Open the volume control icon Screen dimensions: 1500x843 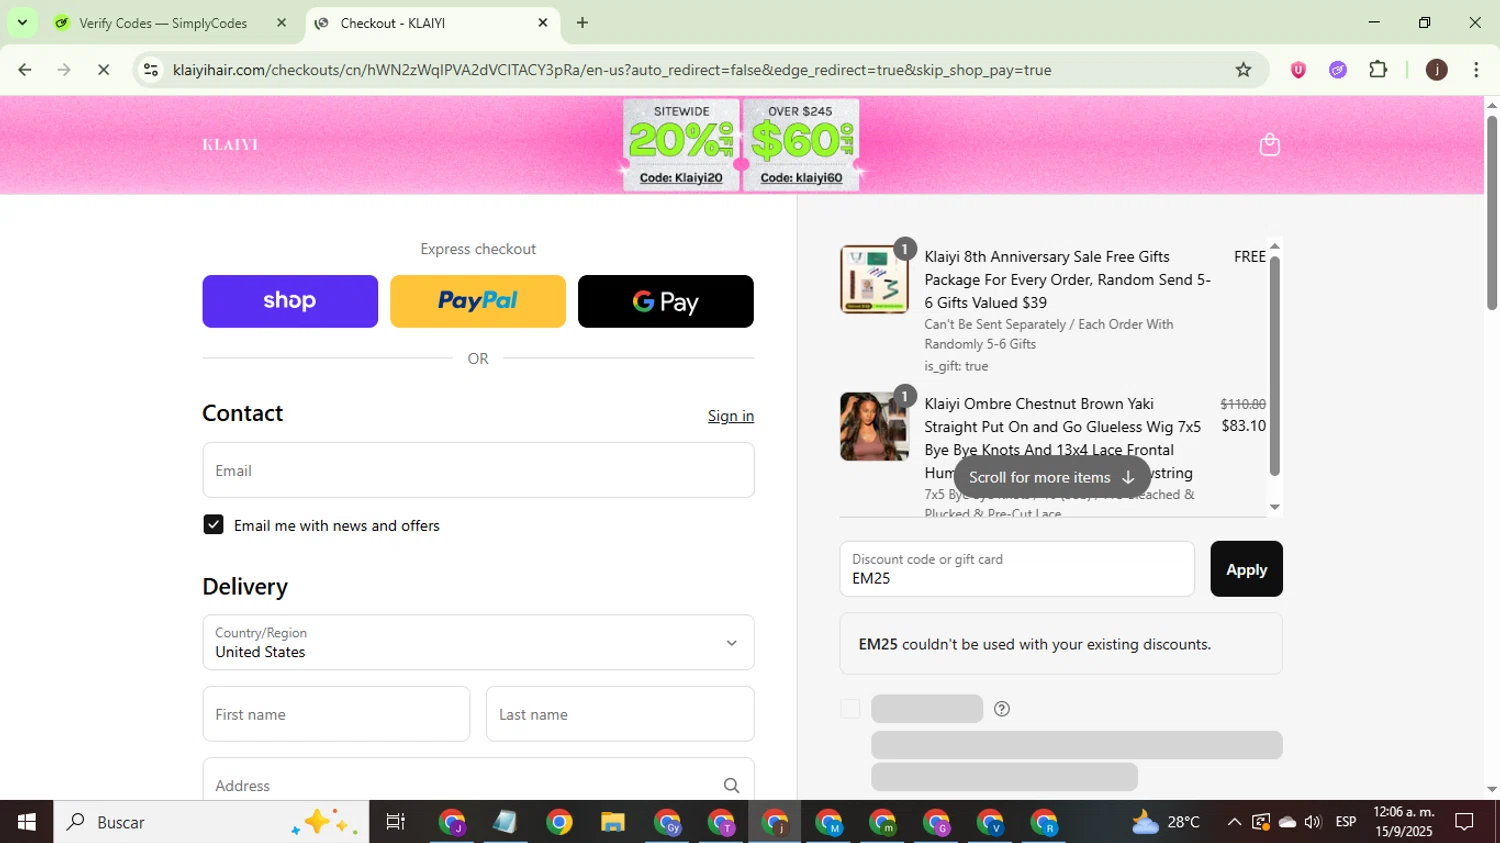pyautogui.click(x=1313, y=822)
